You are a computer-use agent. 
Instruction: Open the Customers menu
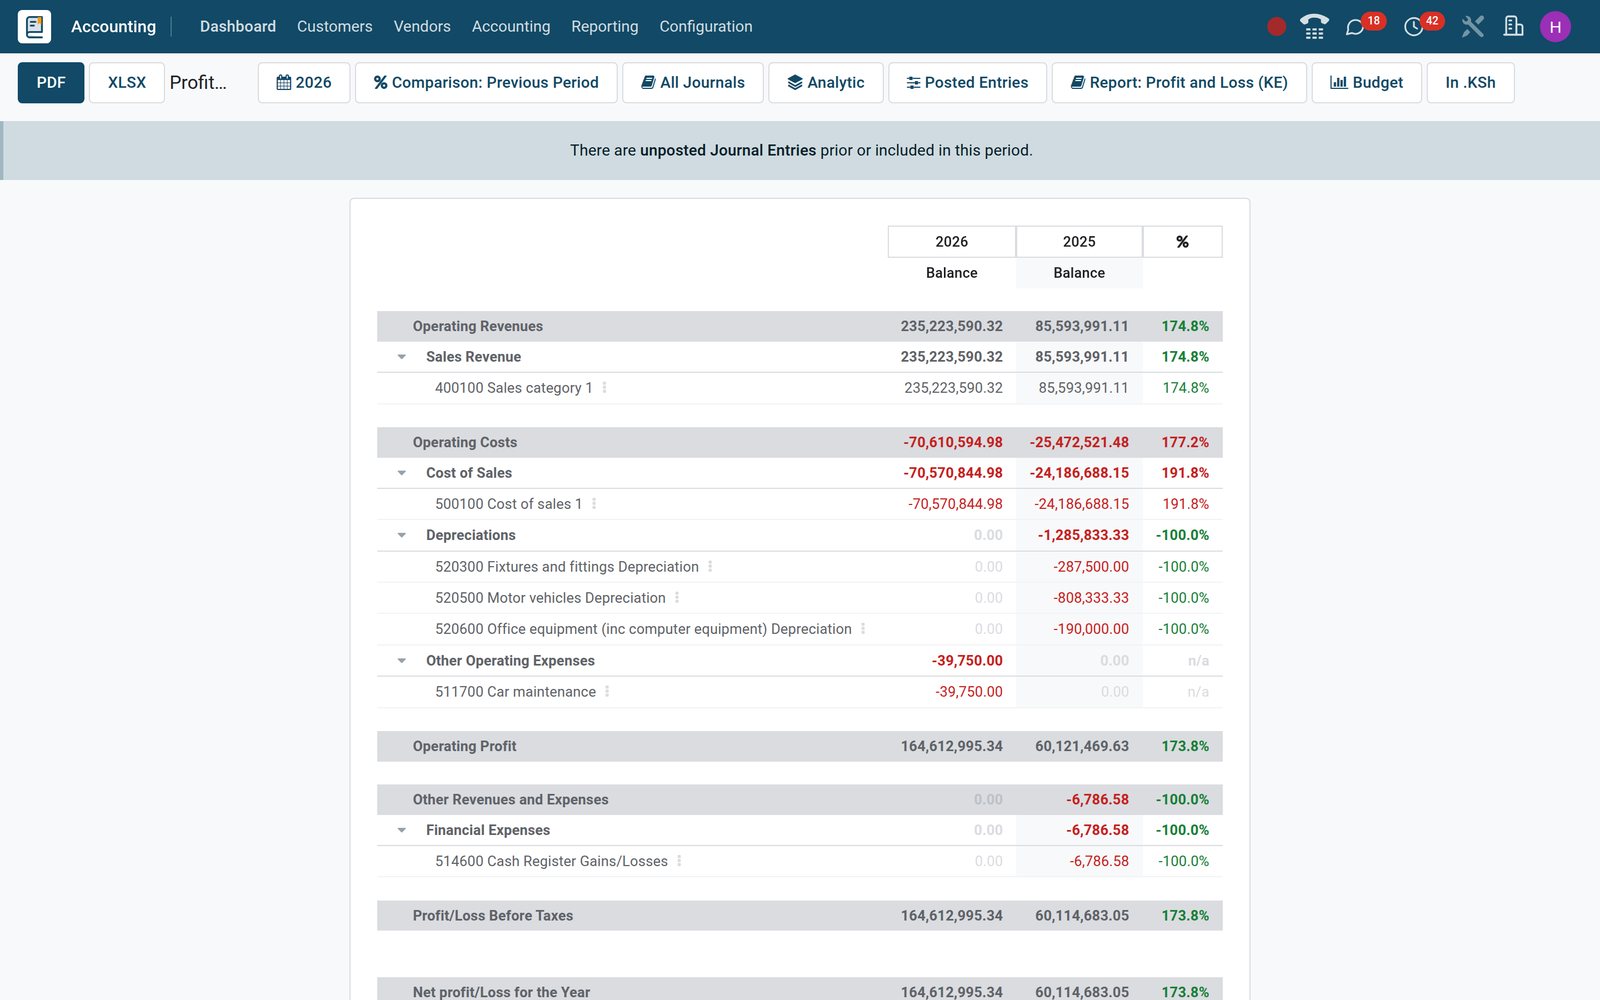click(x=335, y=27)
